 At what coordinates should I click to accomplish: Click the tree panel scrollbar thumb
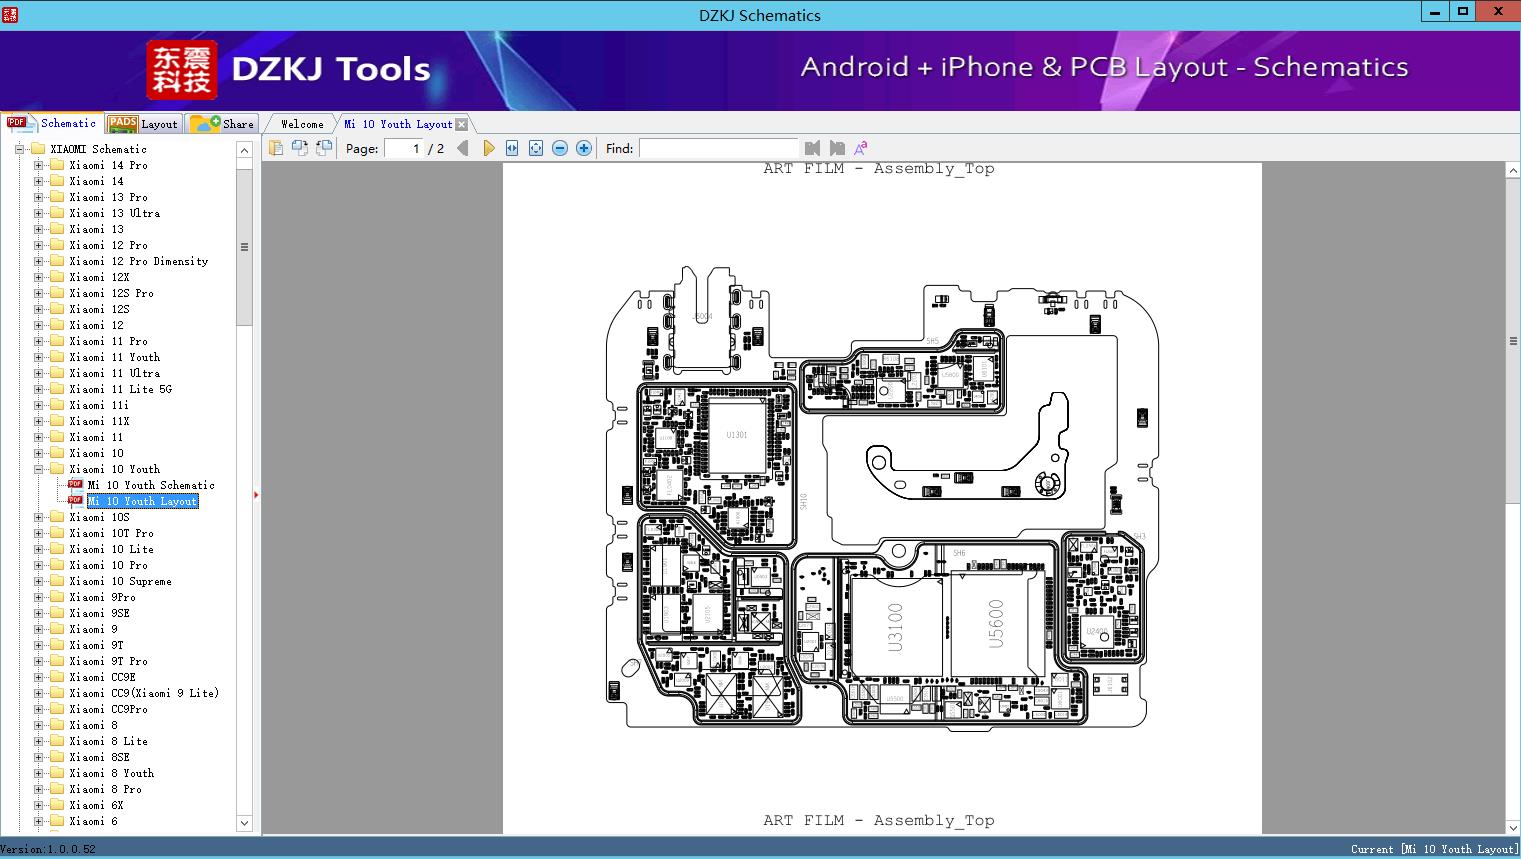click(x=244, y=247)
